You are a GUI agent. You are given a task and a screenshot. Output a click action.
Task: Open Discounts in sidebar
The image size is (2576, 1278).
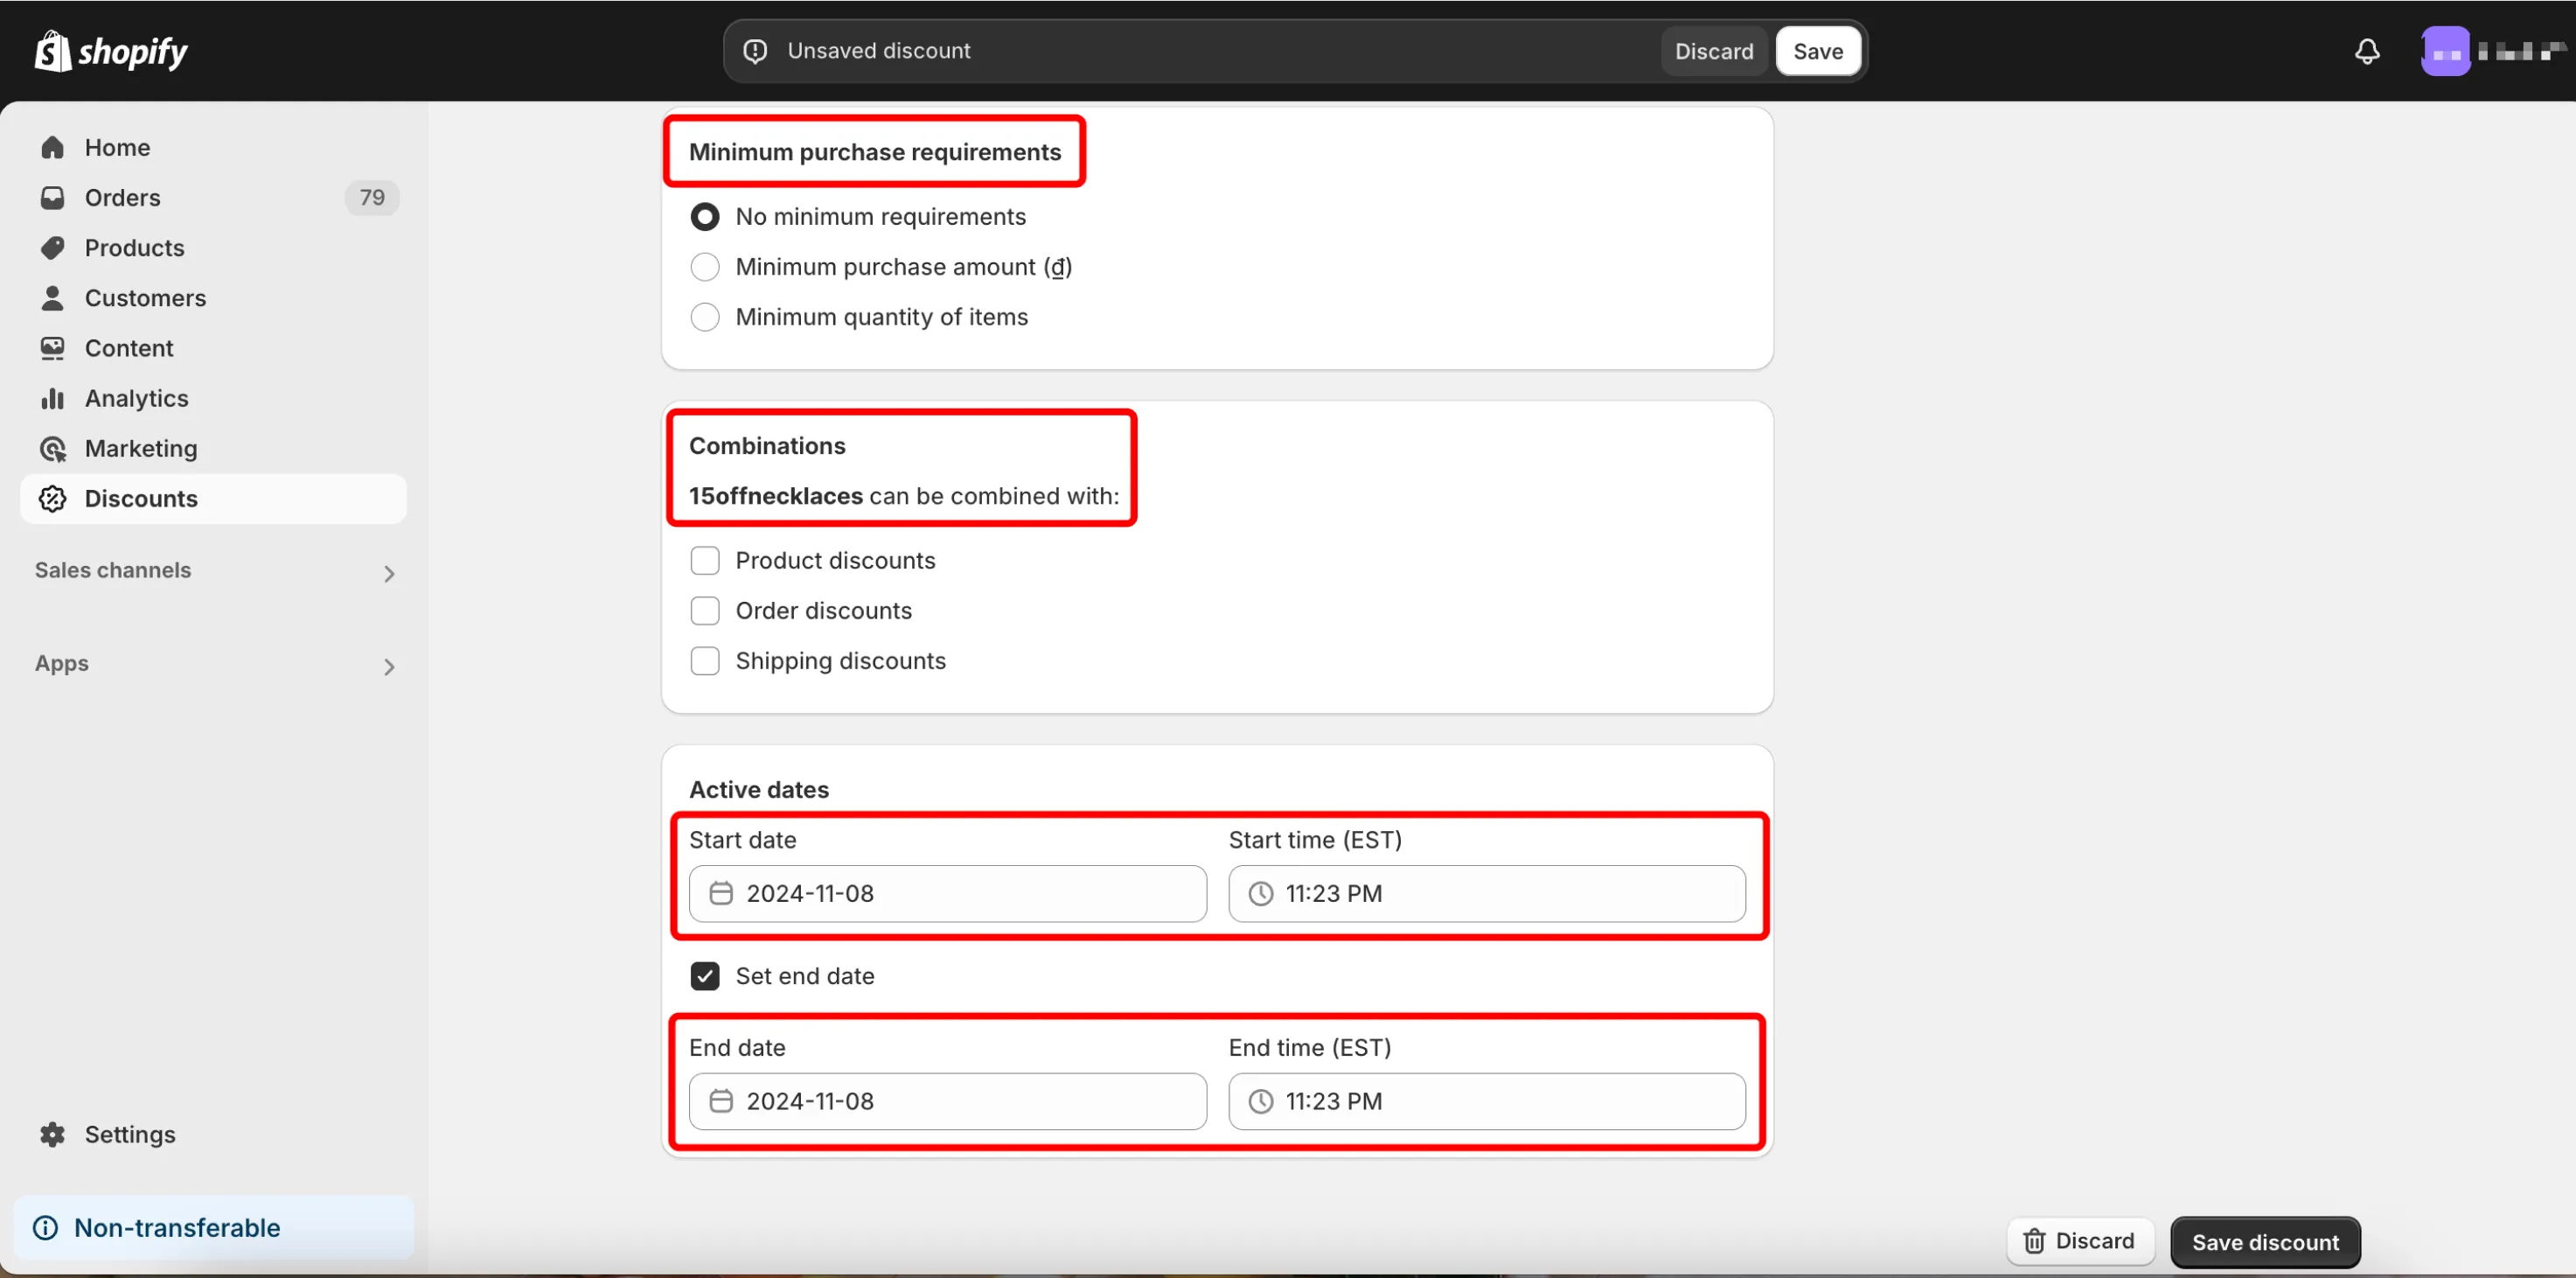(213, 499)
